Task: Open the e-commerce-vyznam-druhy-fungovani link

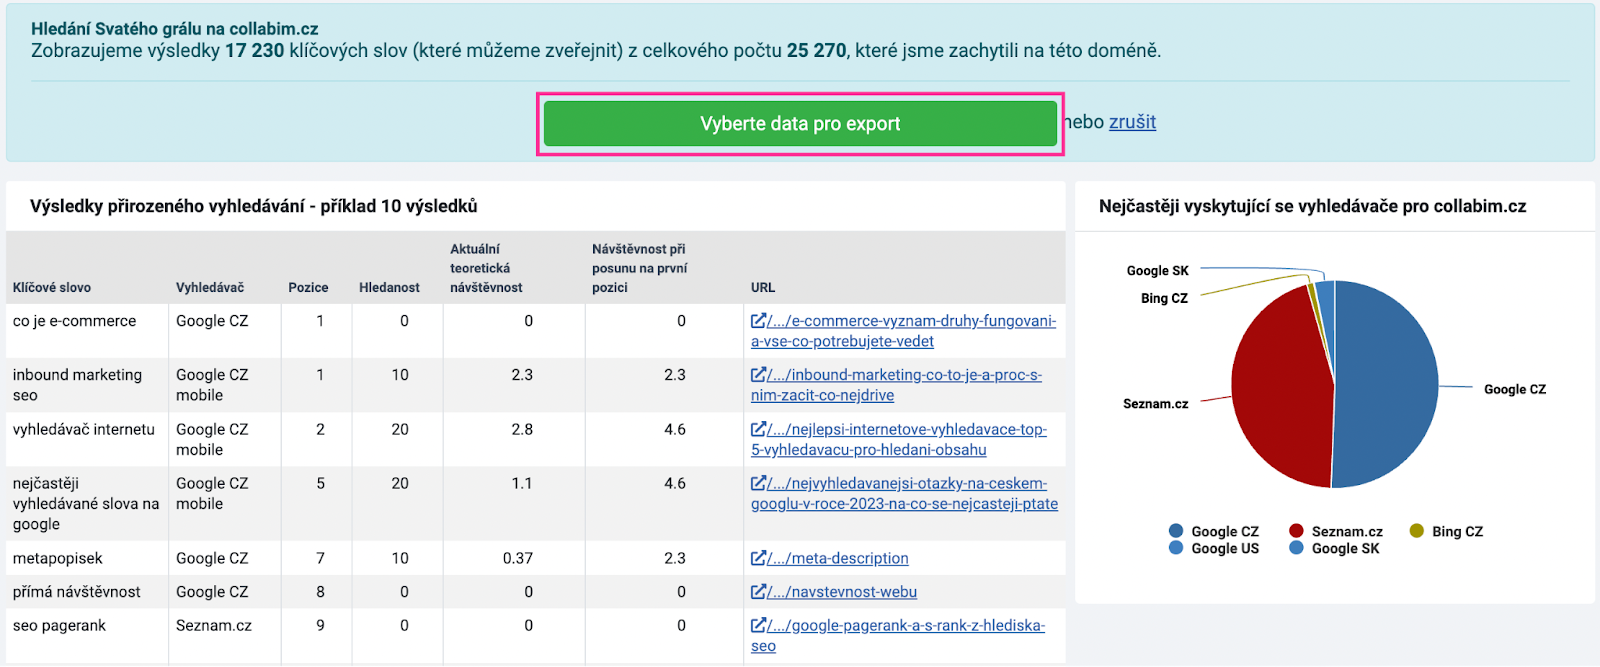Action: 904,331
